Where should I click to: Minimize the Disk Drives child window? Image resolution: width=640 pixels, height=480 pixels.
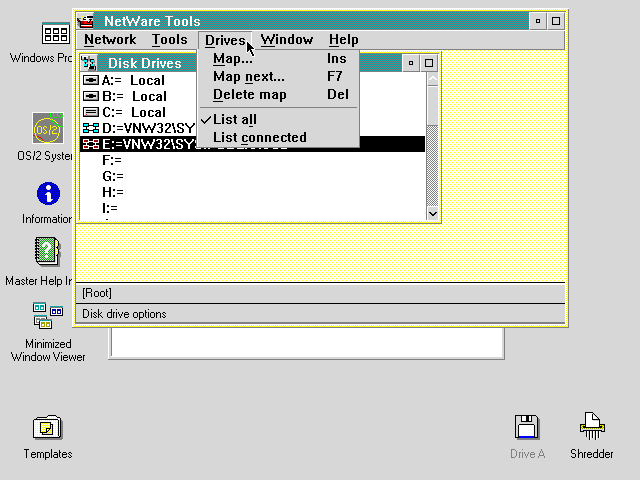(411, 63)
